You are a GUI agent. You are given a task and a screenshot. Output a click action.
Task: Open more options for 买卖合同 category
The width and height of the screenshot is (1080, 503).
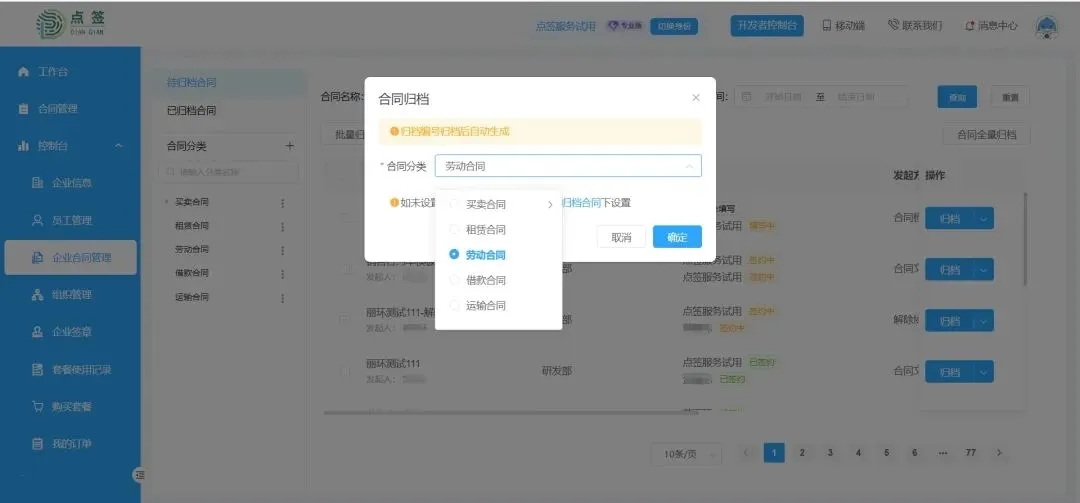coord(282,202)
